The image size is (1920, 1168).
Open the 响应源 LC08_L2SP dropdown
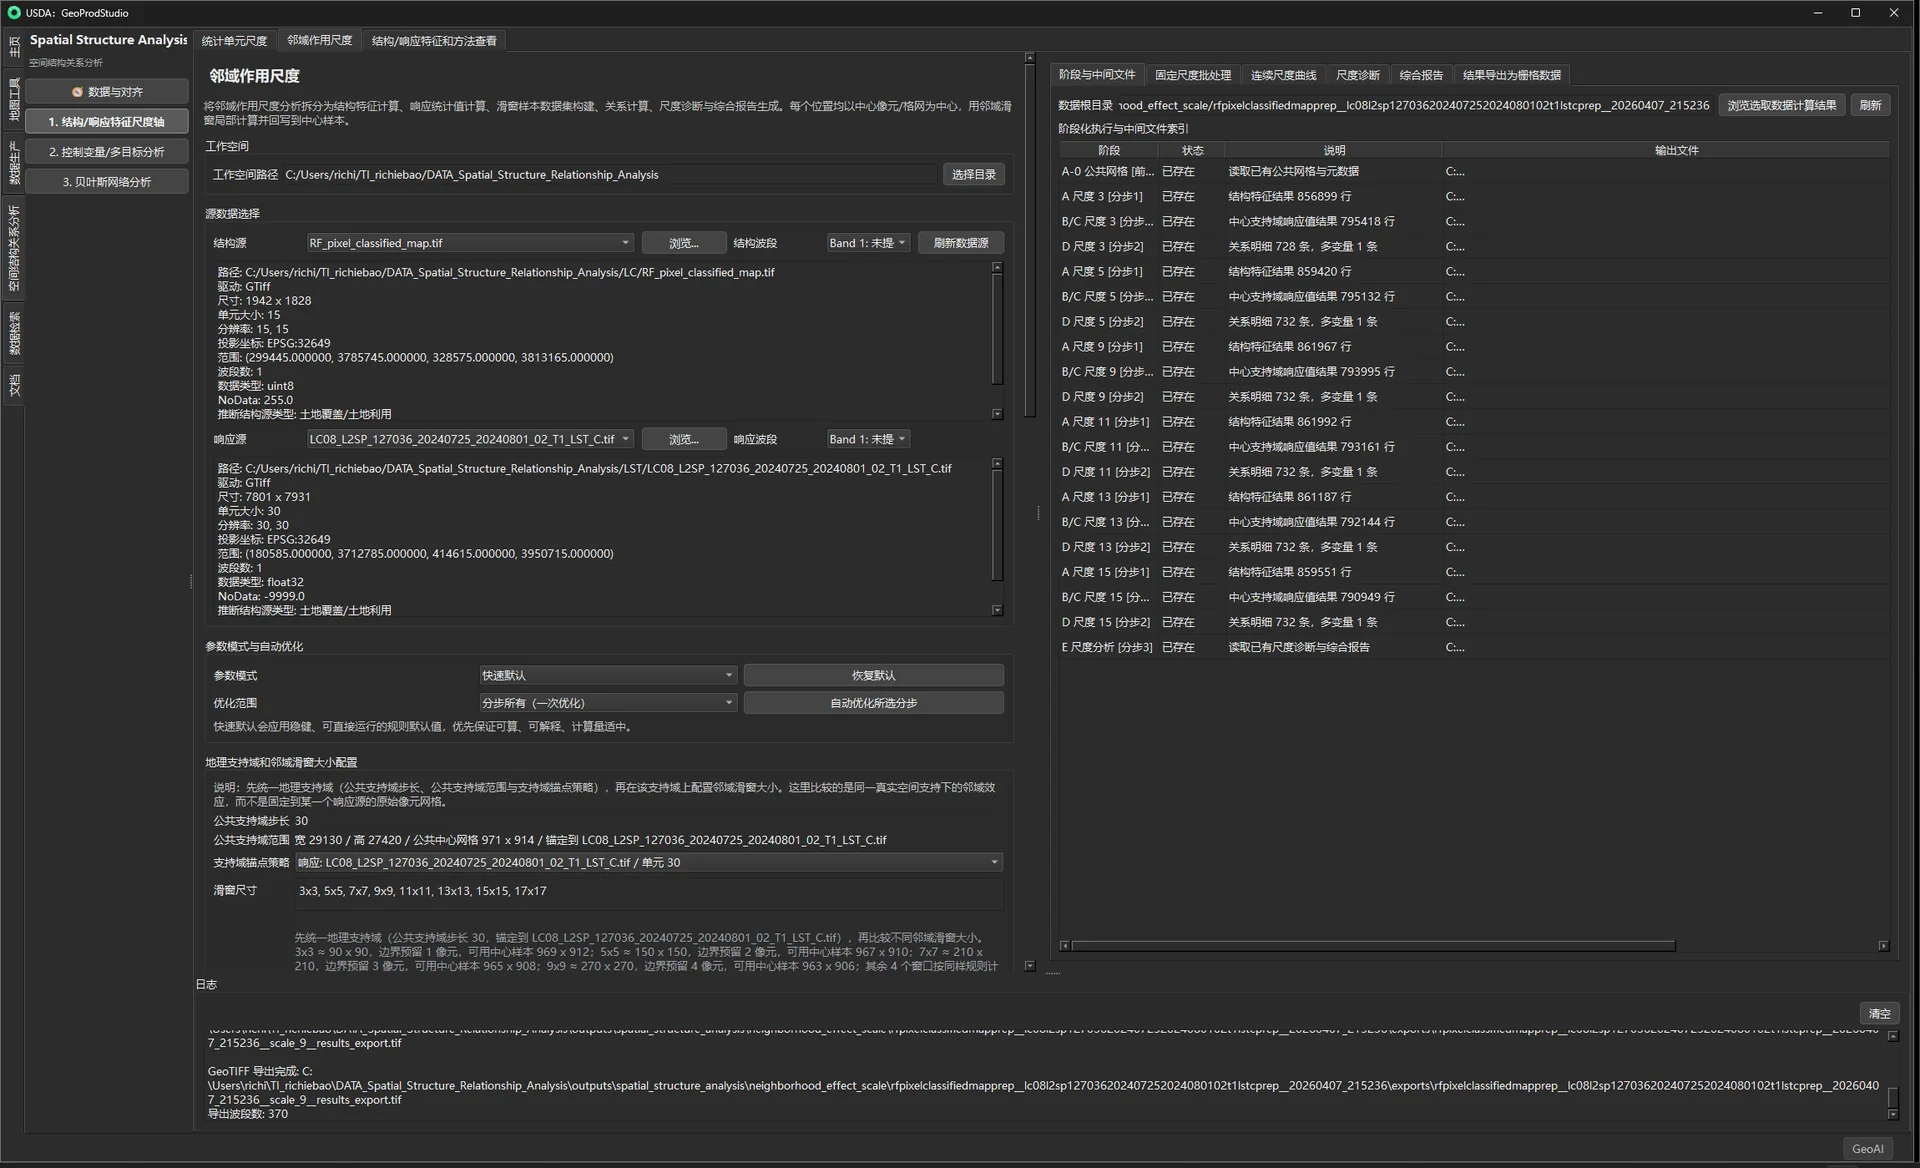click(469, 439)
